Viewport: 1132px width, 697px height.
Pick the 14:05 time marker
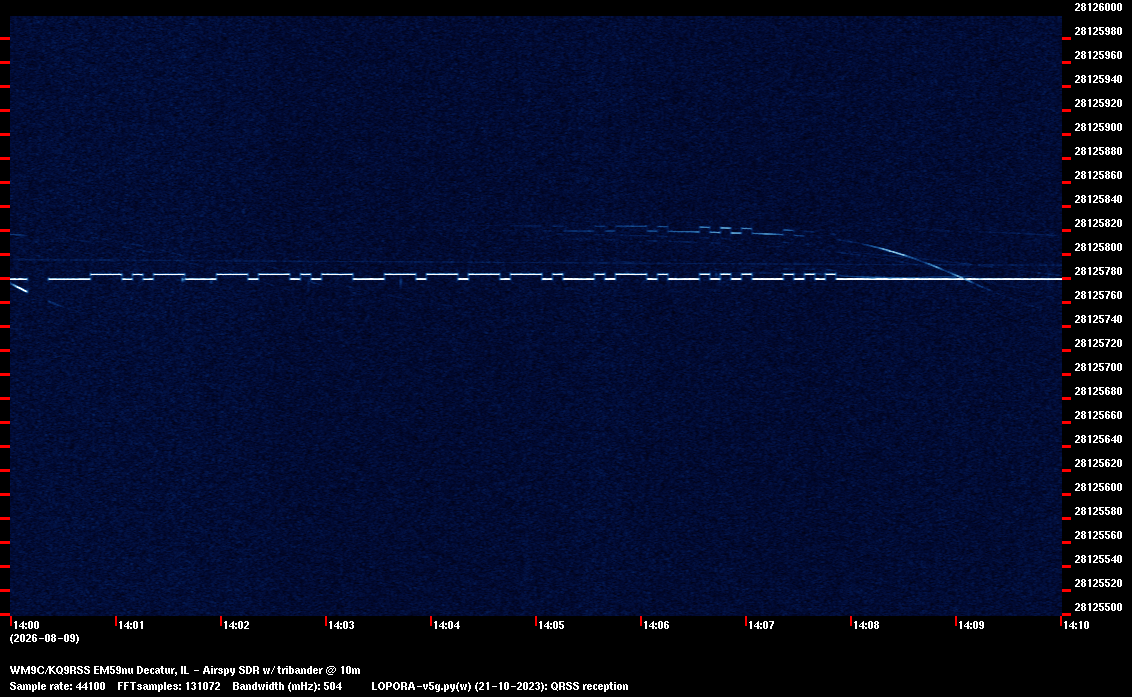tap(551, 625)
